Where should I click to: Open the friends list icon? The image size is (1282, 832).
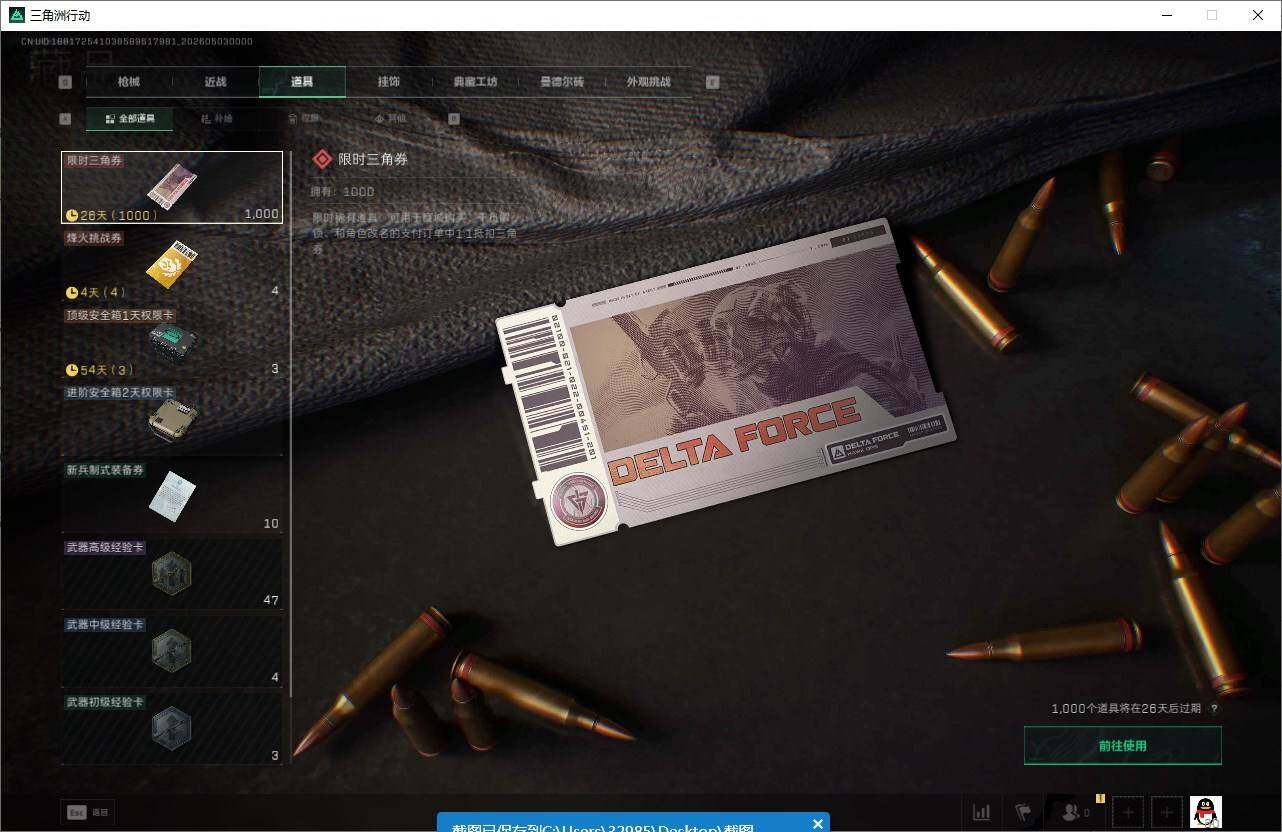(x=1074, y=812)
